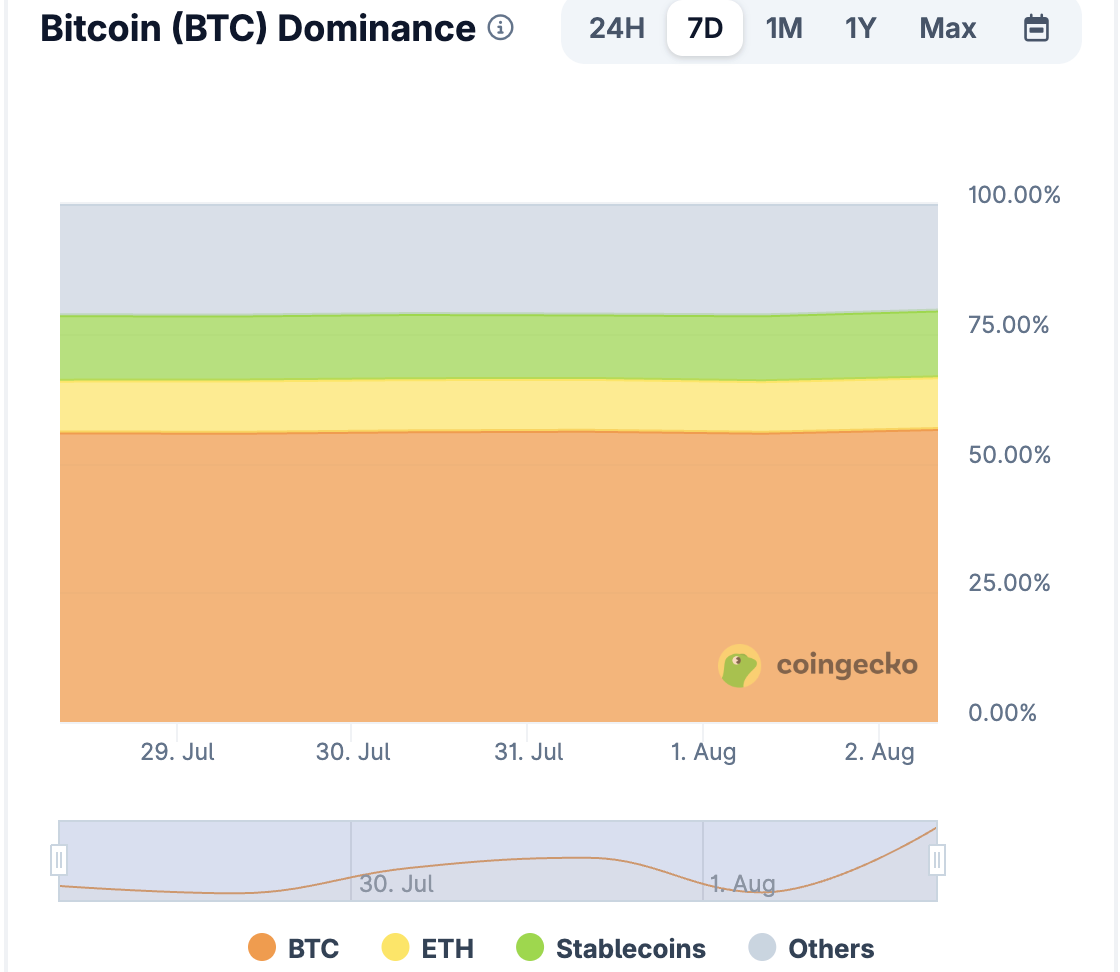The height and width of the screenshot is (972, 1120).
Task: Click the navigator mini chart at 1. Aug
Action: click(x=743, y=883)
